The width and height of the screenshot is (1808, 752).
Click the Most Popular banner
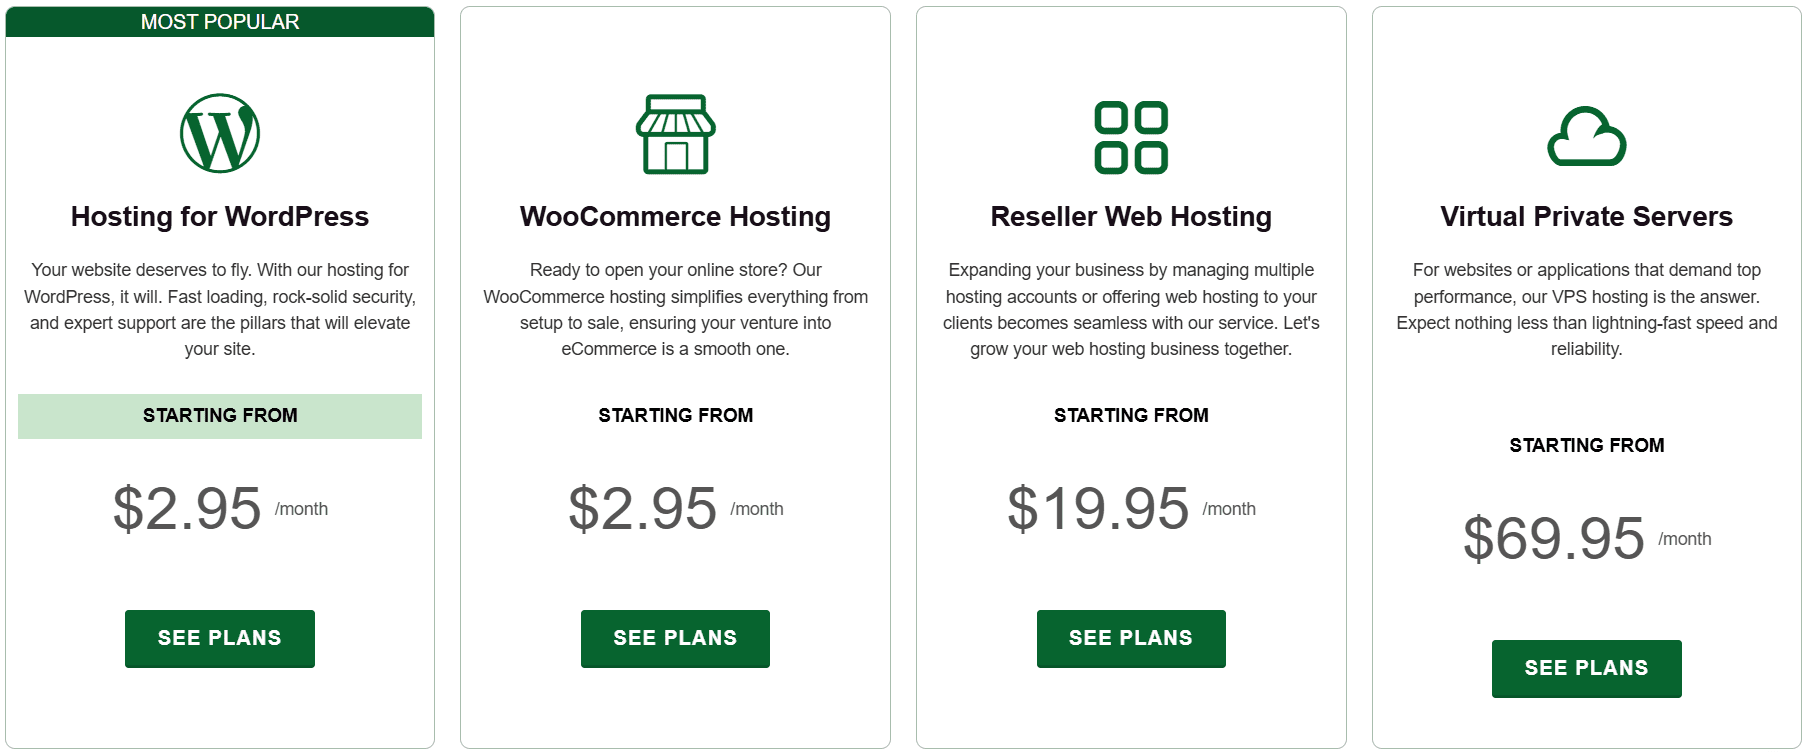[220, 22]
